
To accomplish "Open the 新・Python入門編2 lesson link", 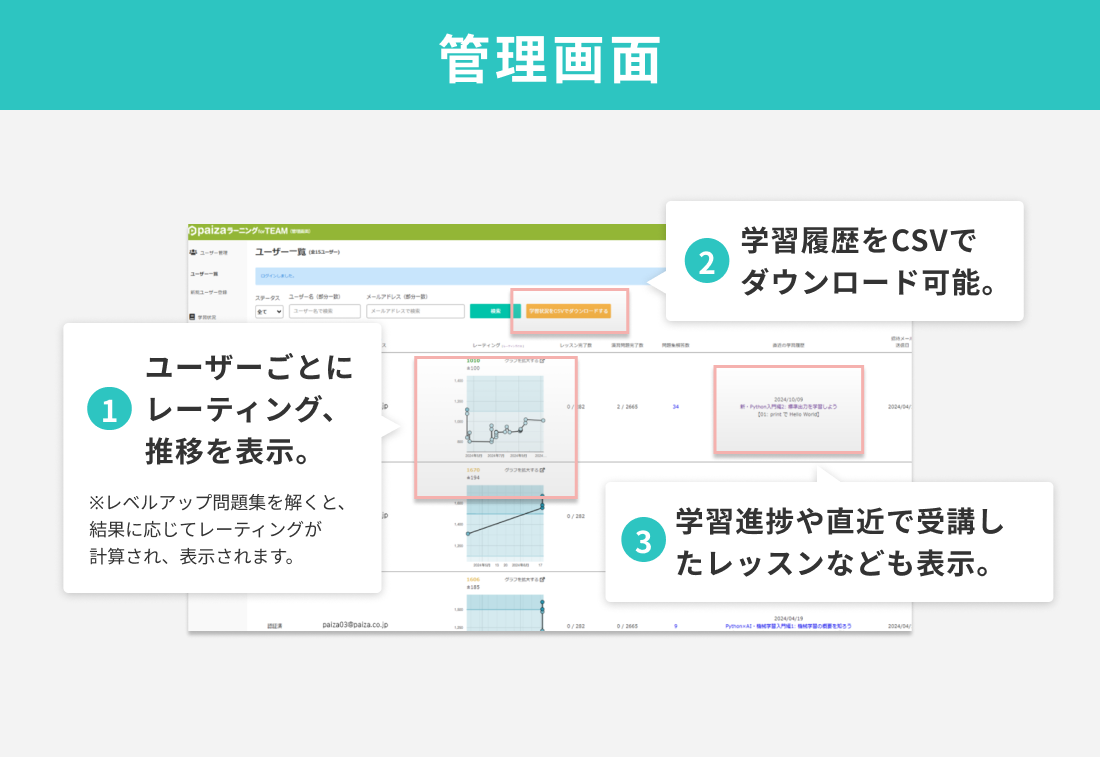I will pyautogui.click(x=788, y=407).
